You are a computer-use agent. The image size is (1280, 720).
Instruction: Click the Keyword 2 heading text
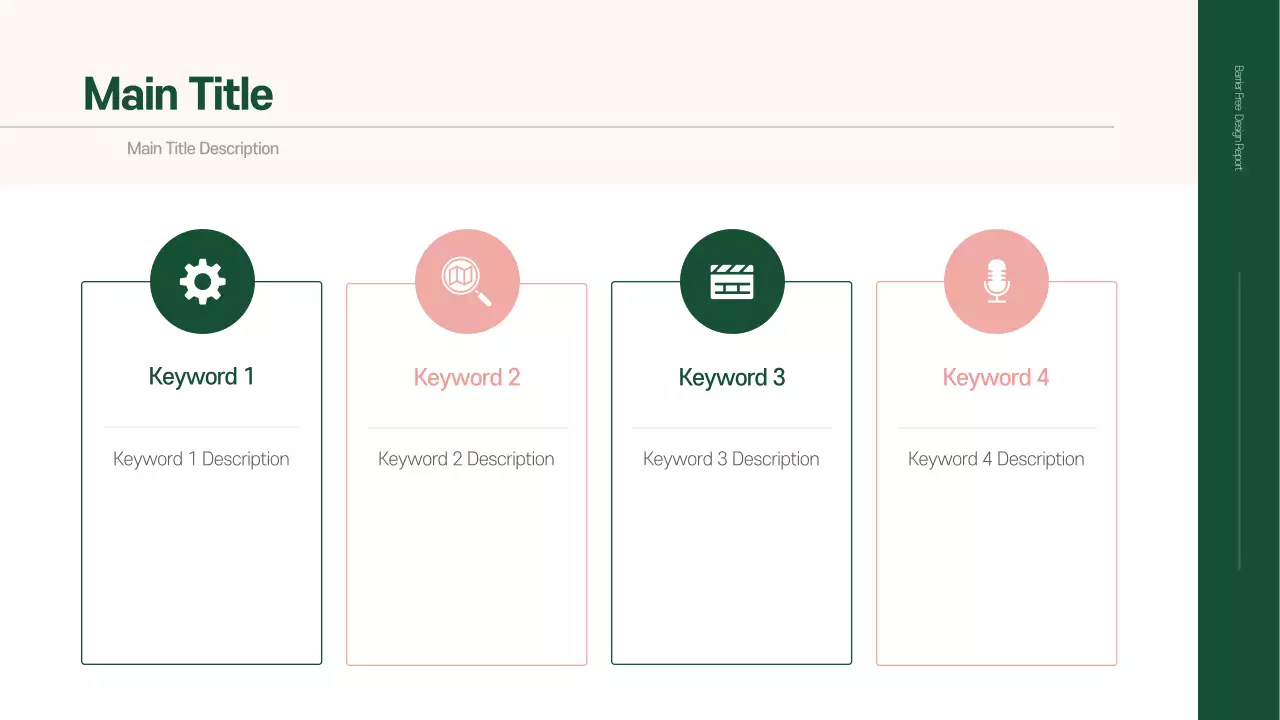pos(466,376)
